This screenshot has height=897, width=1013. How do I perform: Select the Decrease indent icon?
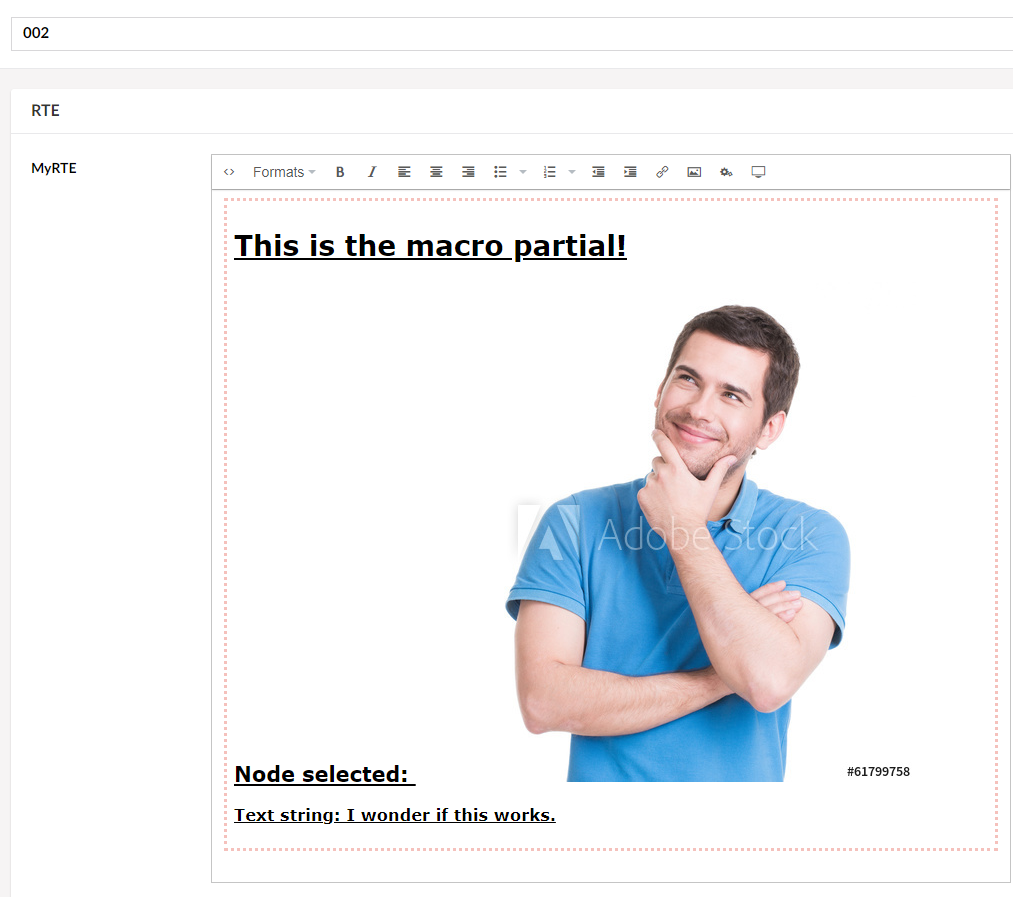[x=598, y=171]
